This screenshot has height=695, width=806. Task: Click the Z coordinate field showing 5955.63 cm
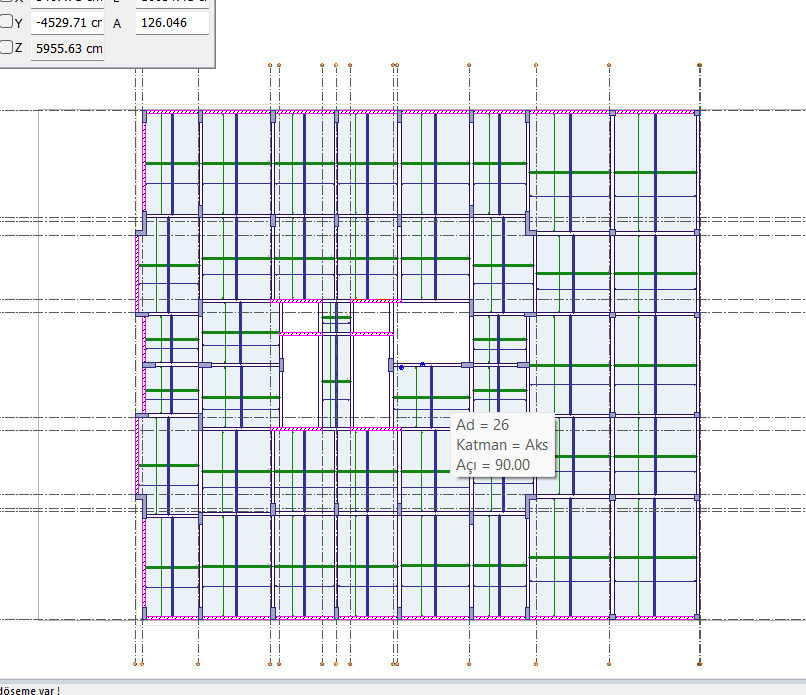67,48
